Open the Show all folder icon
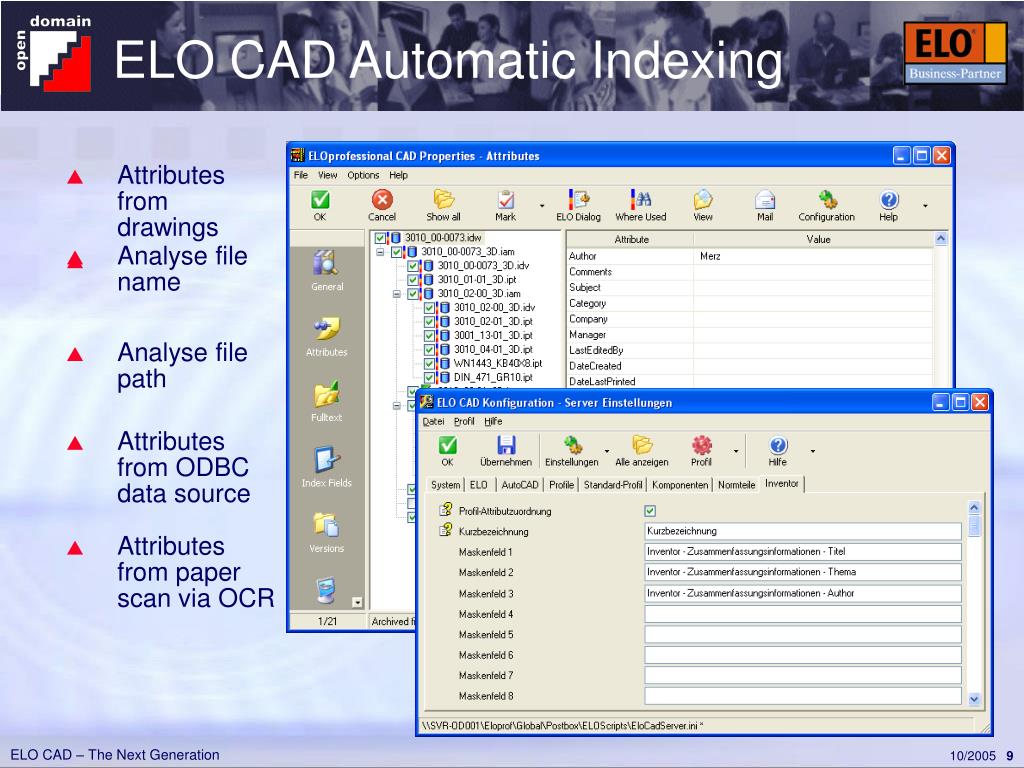 point(443,199)
